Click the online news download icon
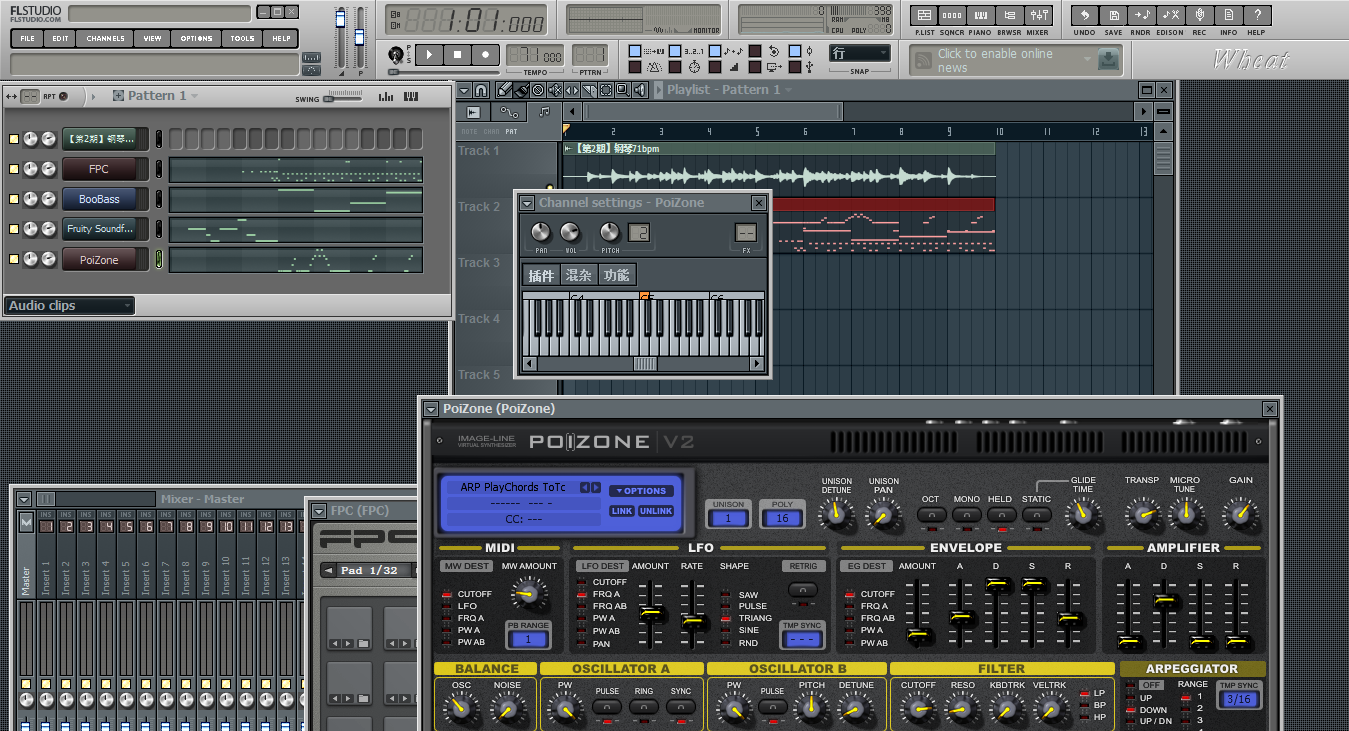Image resolution: width=1349 pixels, height=731 pixels. coord(1108,60)
